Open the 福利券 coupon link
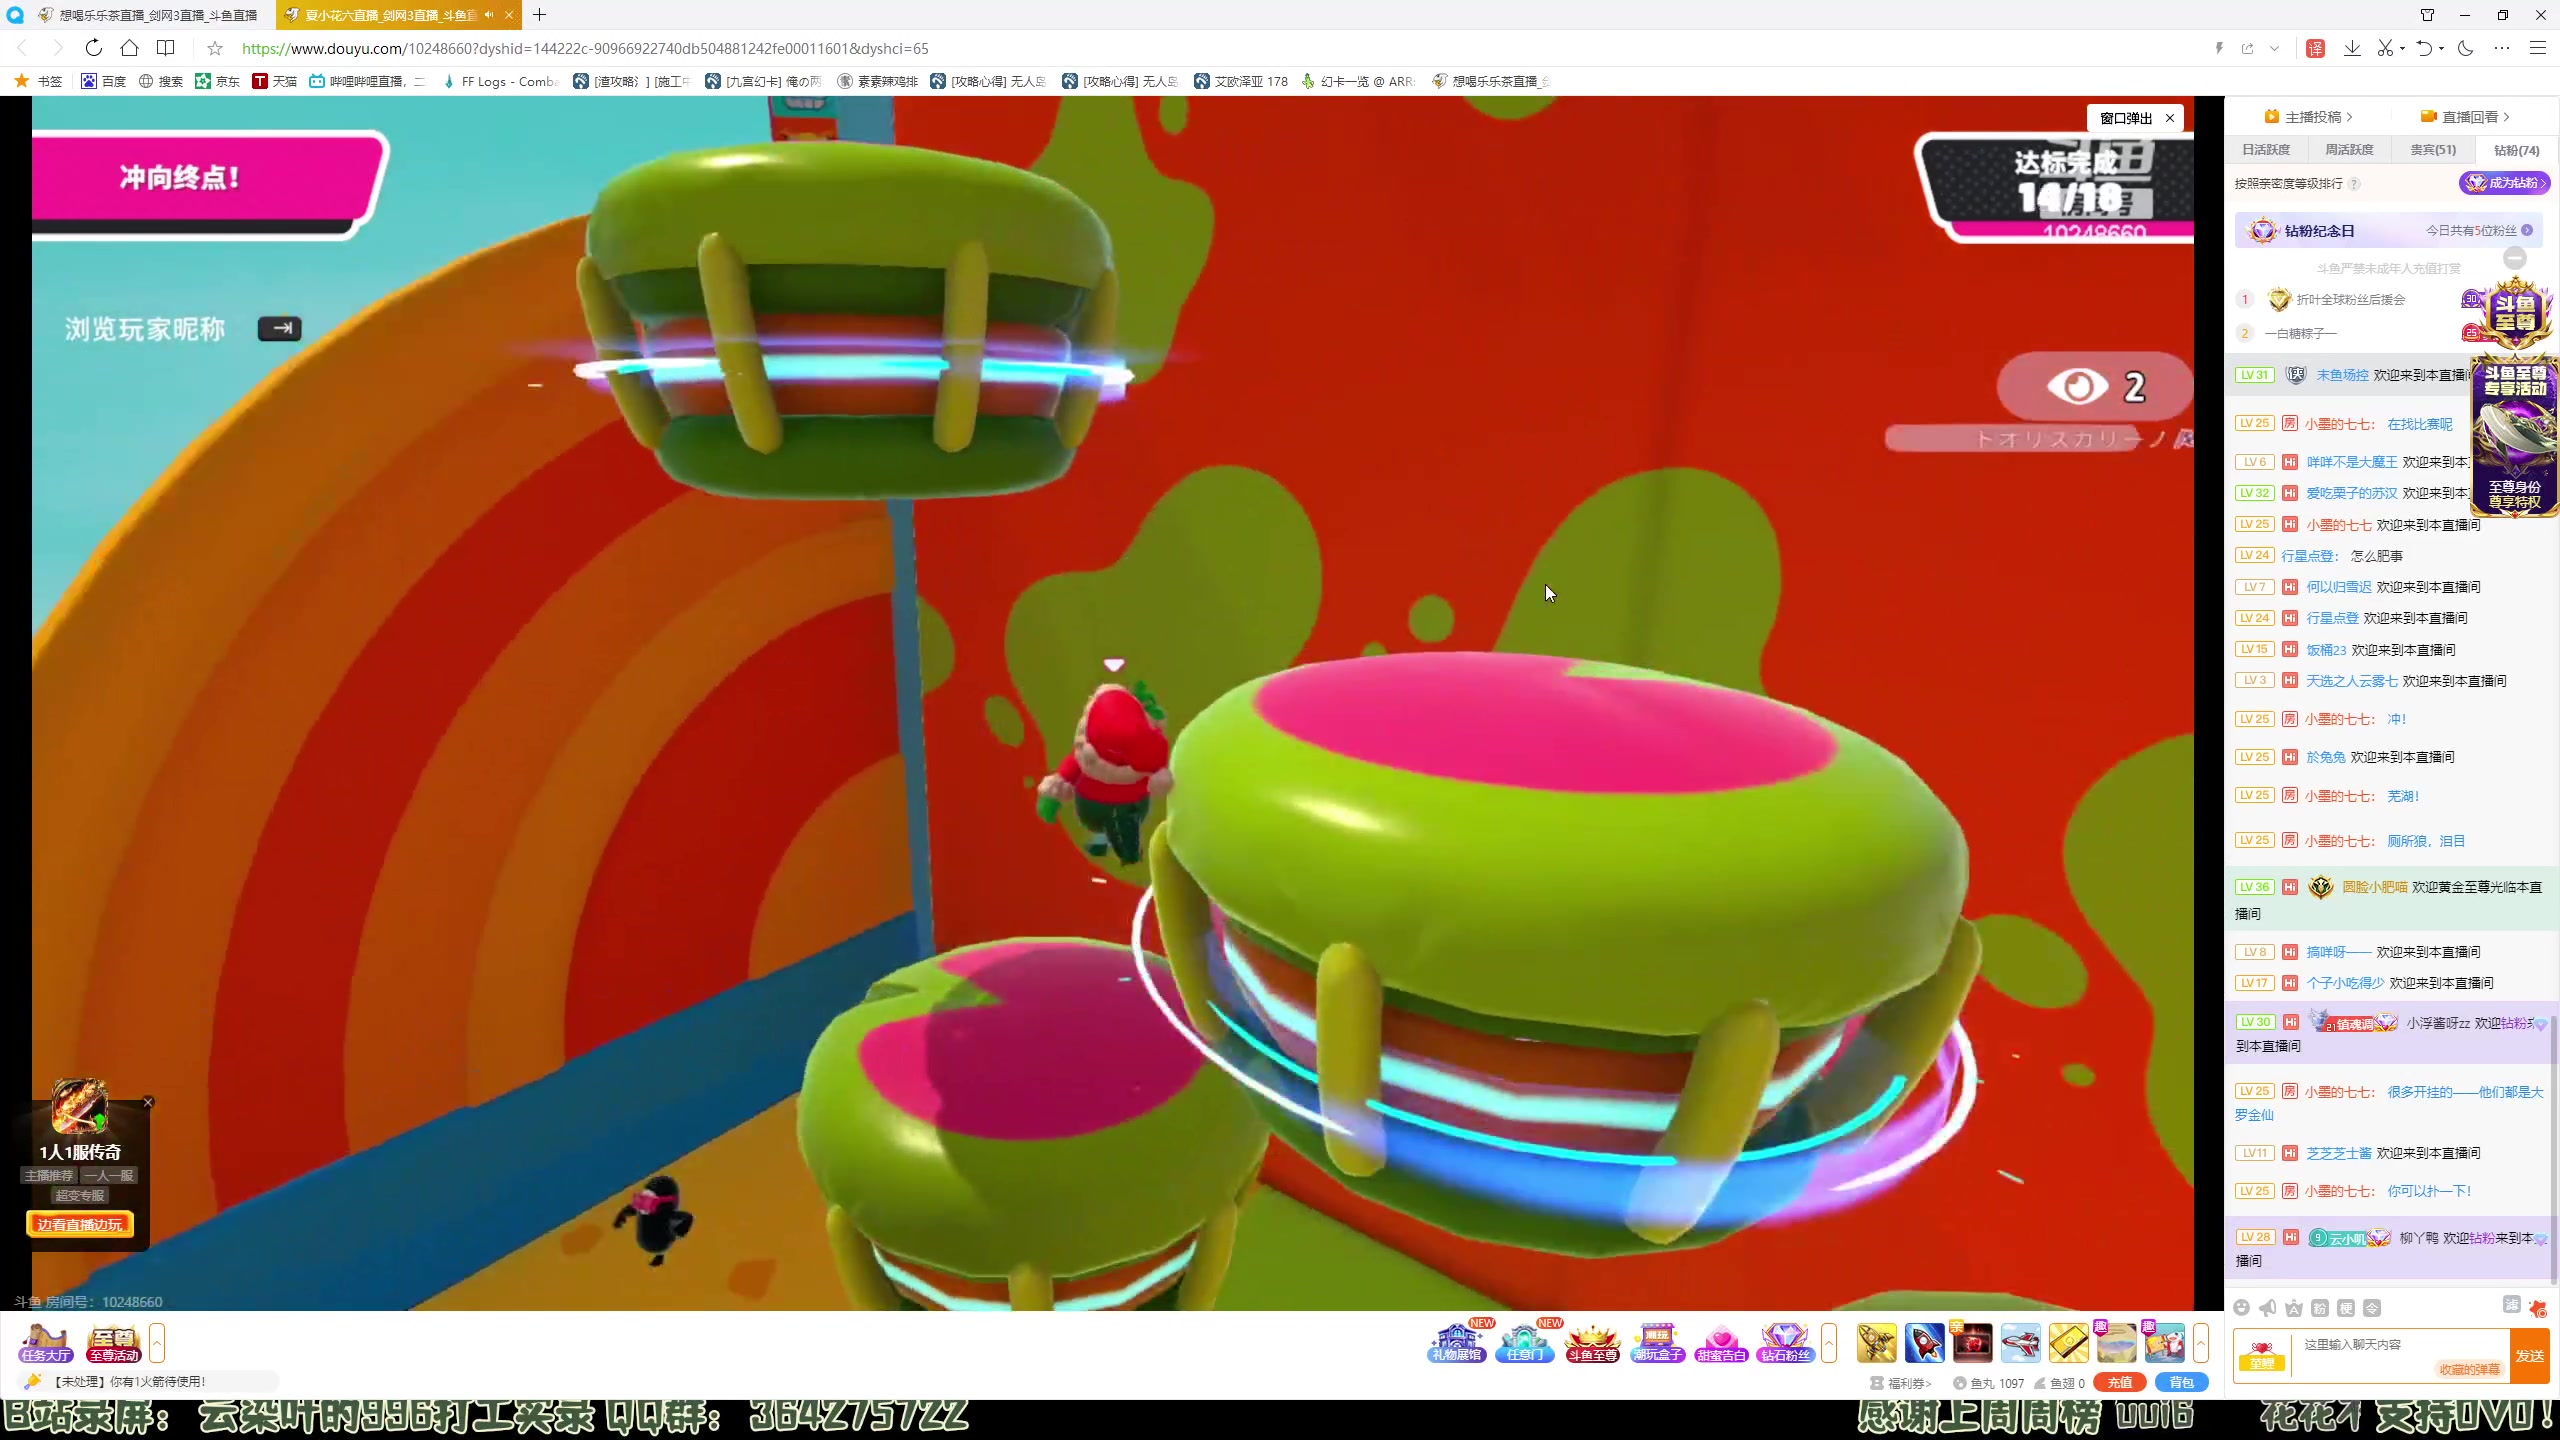Viewport: 2560px width, 1440px height. pyautogui.click(x=1901, y=1384)
